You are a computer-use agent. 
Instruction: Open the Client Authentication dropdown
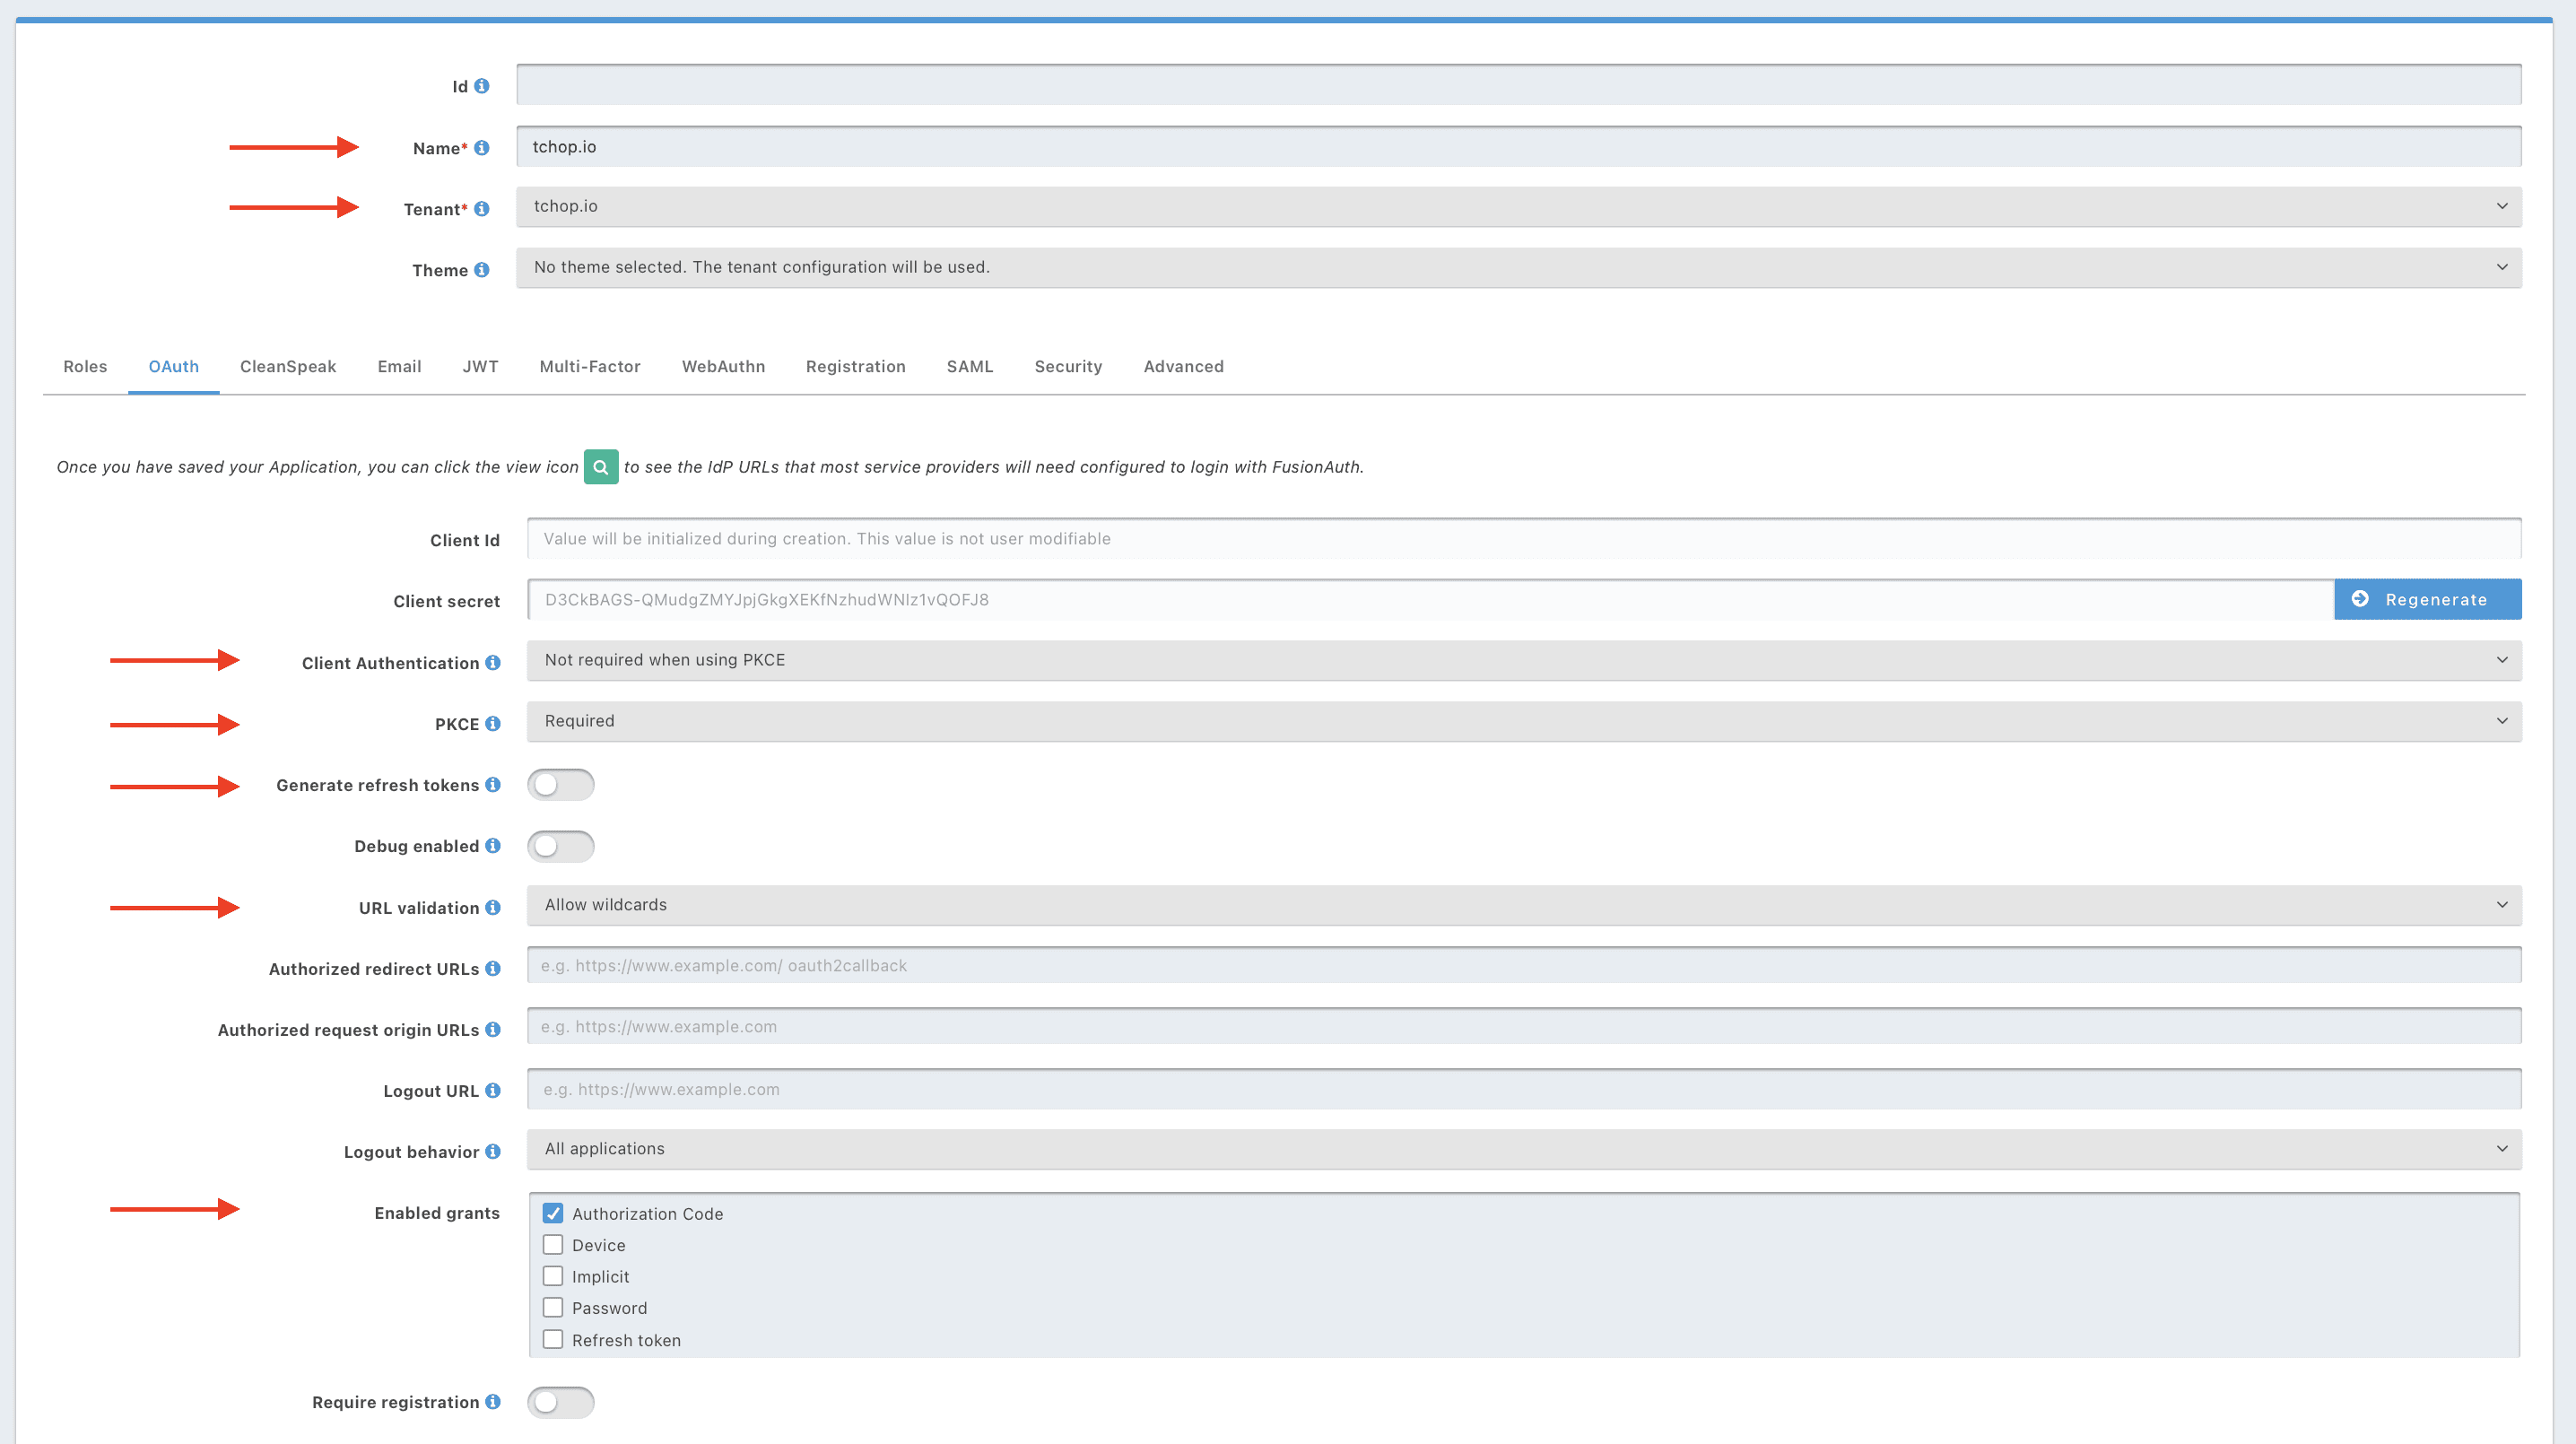tap(1524, 661)
